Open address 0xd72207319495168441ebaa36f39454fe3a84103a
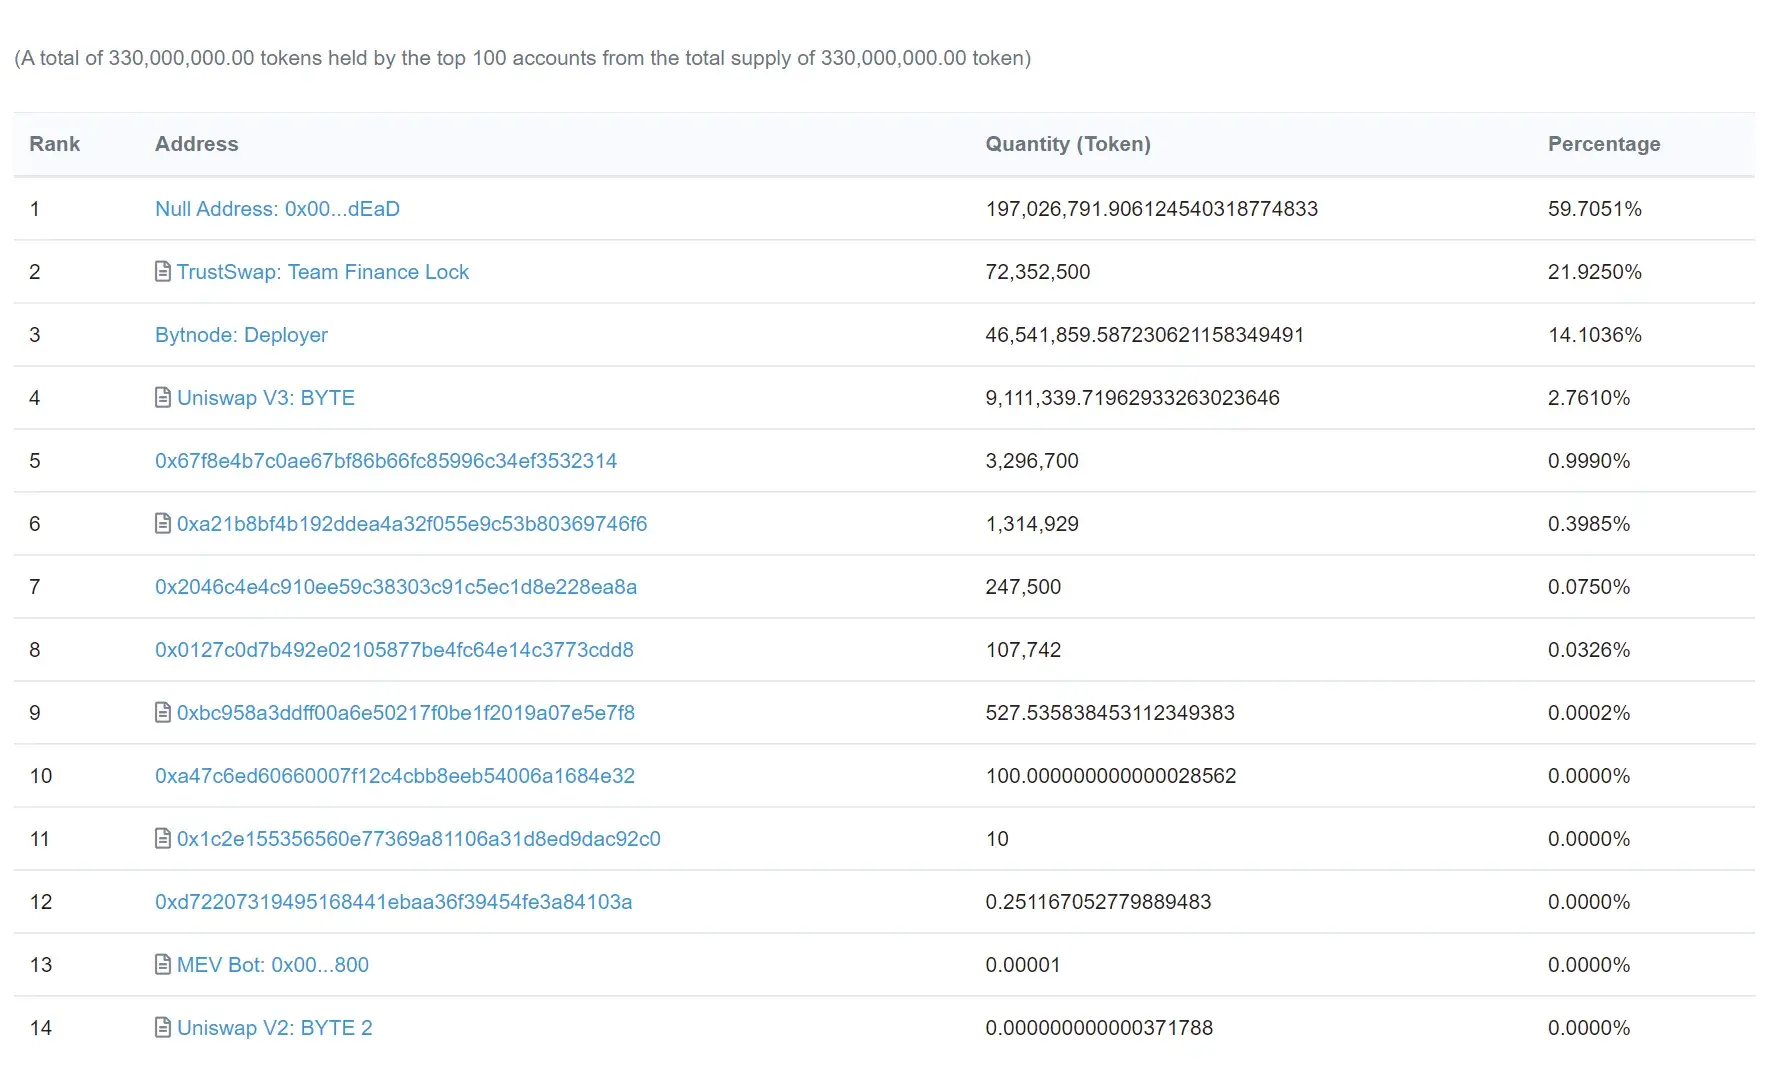The height and width of the screenshot is (1068, 1766). pos(393,902)
